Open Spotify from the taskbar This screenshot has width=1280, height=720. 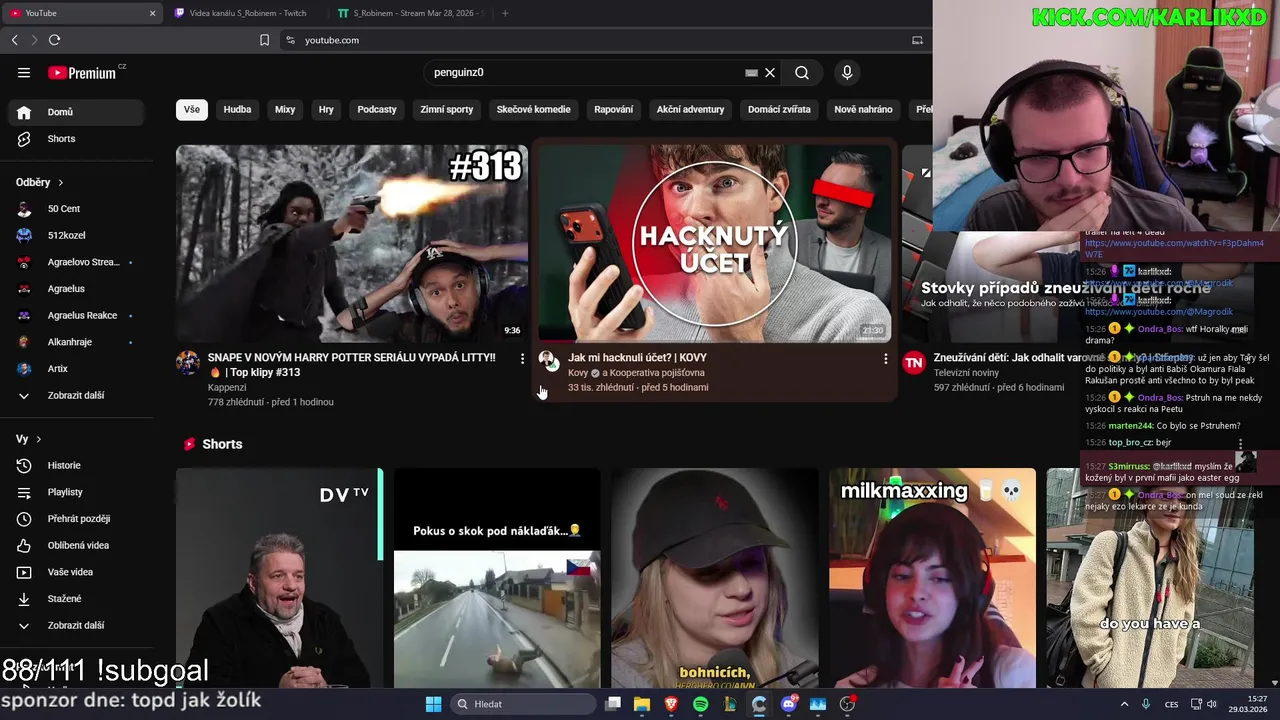700,704
